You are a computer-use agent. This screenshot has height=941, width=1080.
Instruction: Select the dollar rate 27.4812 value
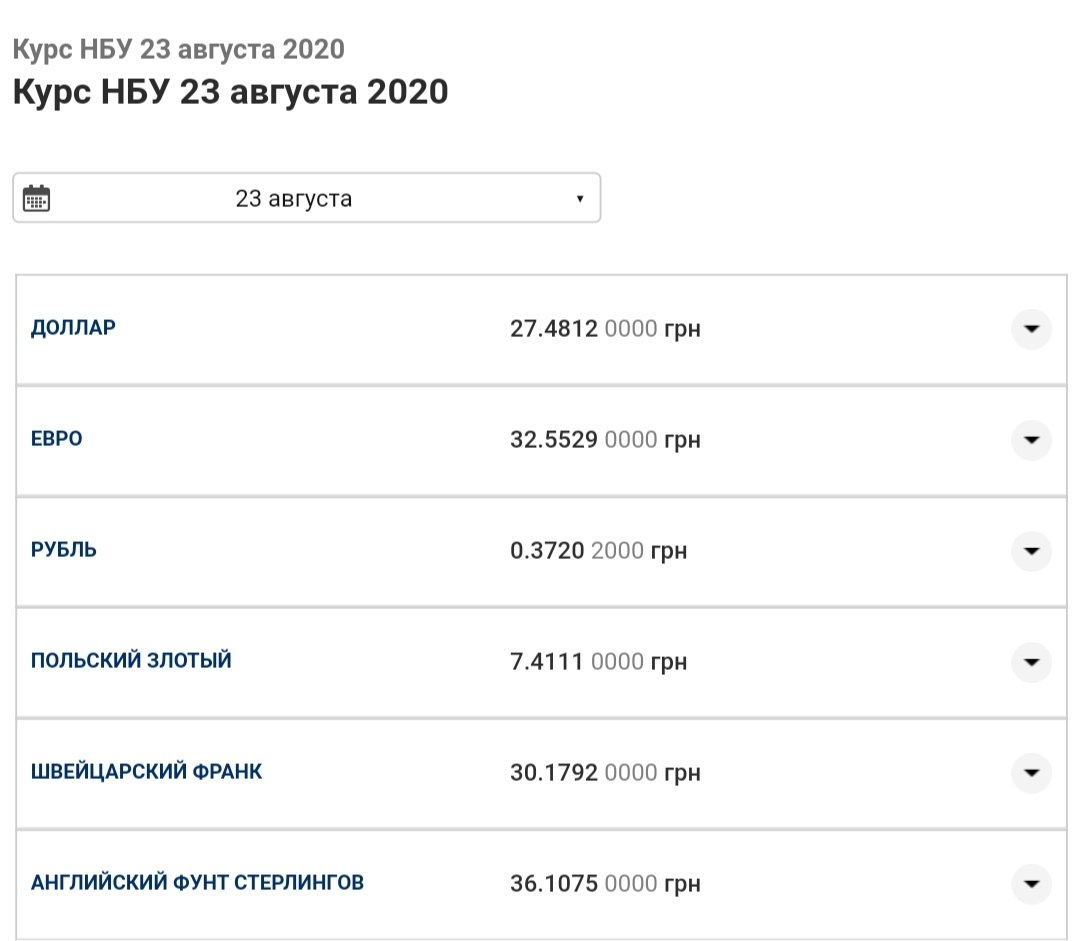554,329
